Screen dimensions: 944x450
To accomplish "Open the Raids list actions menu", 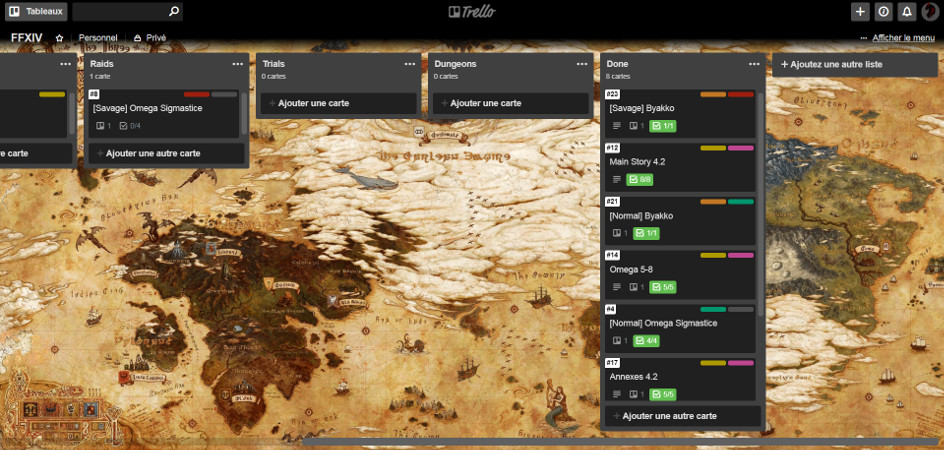I will [x=238, y=64].
